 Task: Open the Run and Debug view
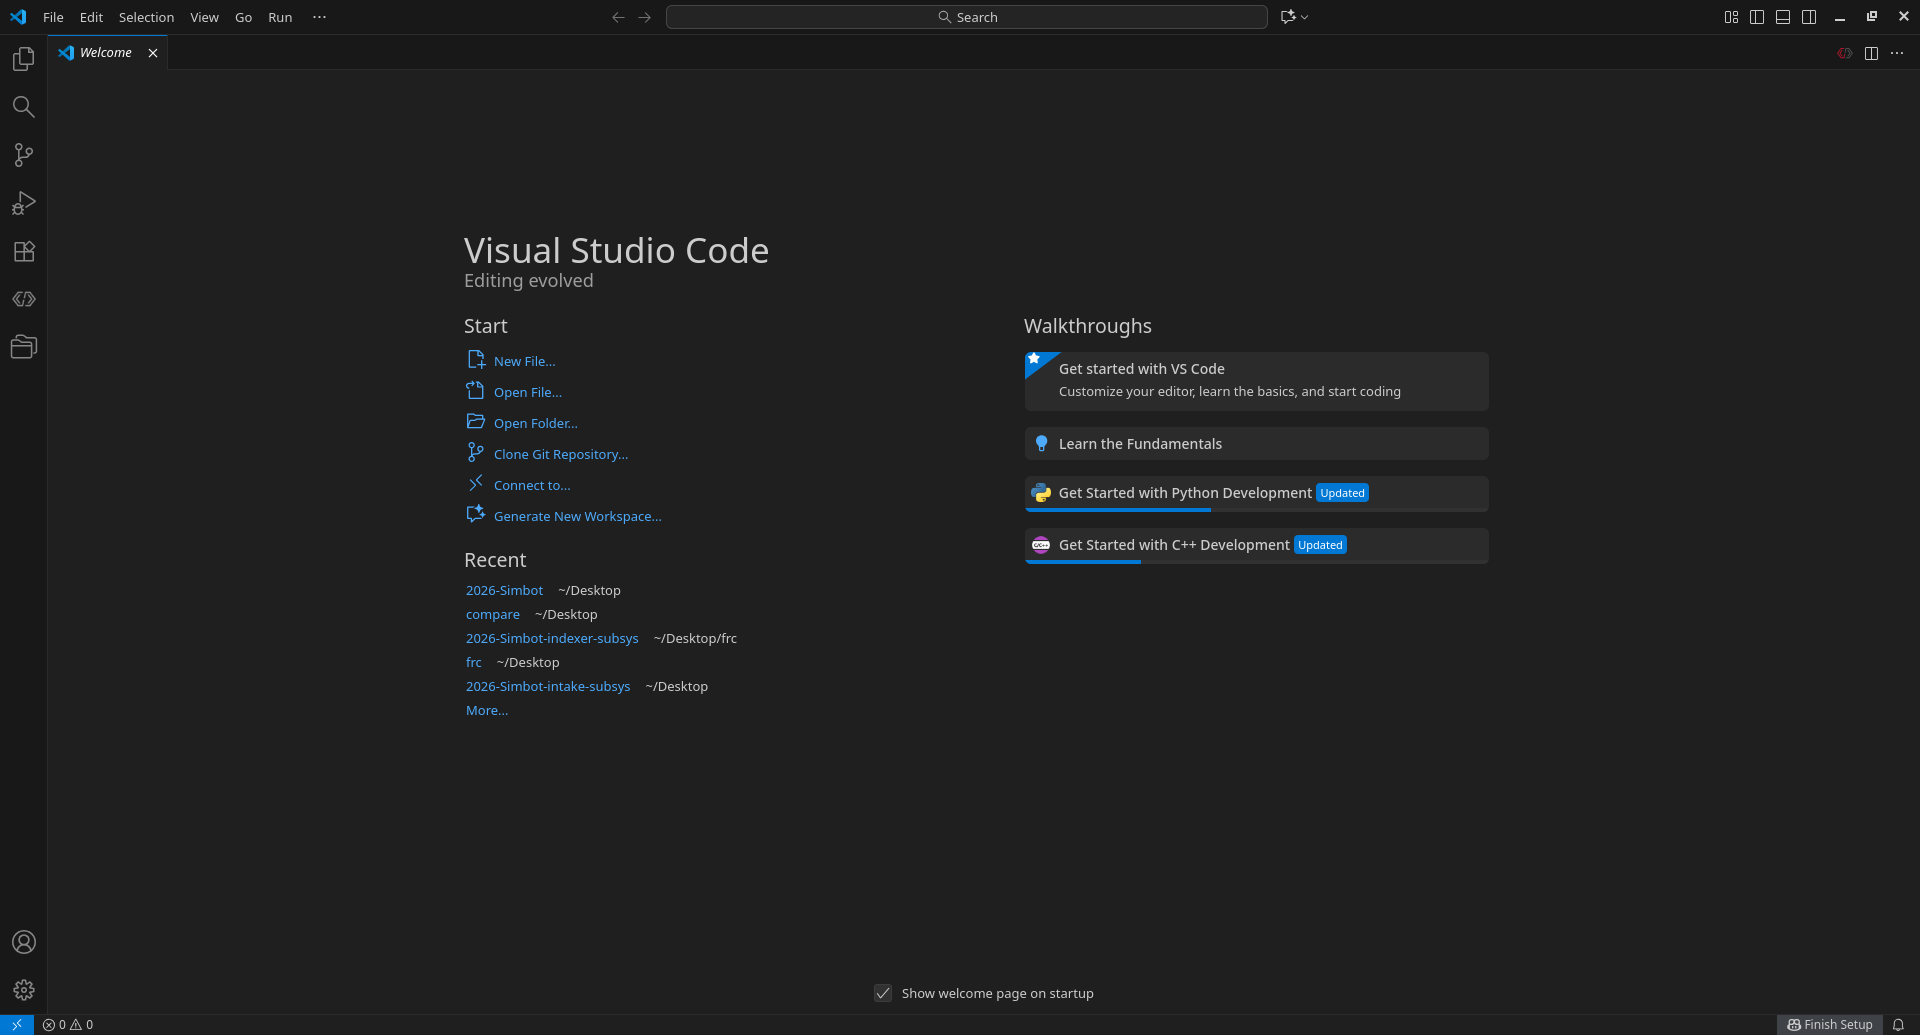24,203
